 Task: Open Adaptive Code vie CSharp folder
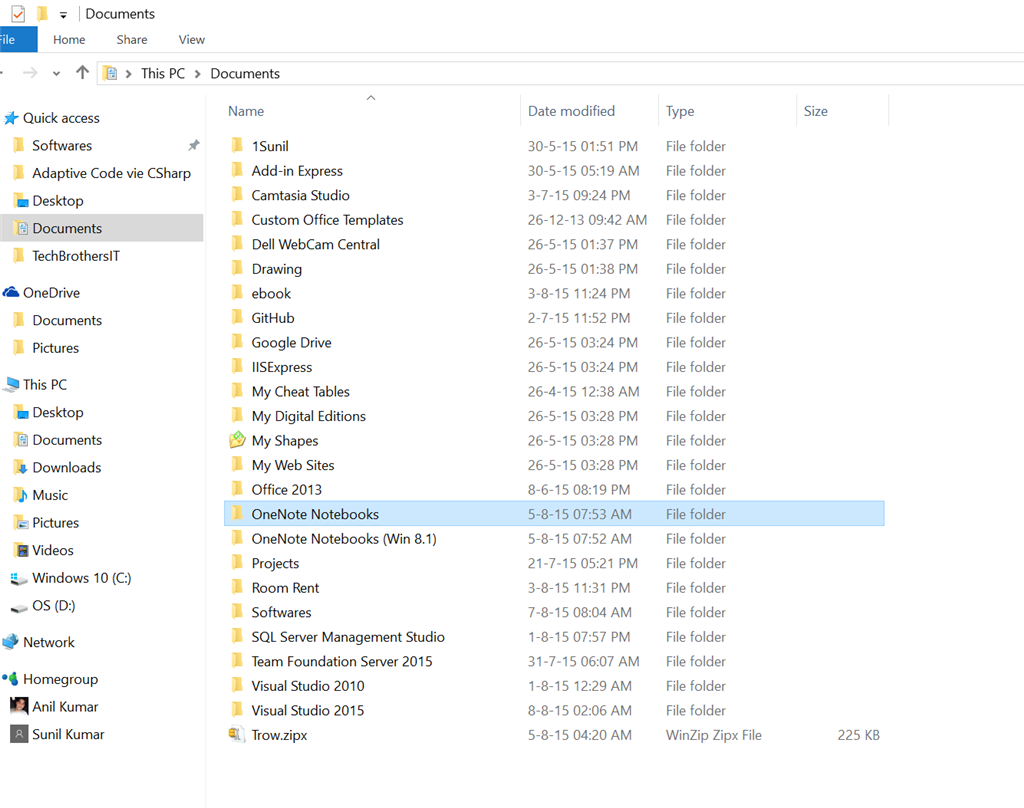(x=112, y=173)
